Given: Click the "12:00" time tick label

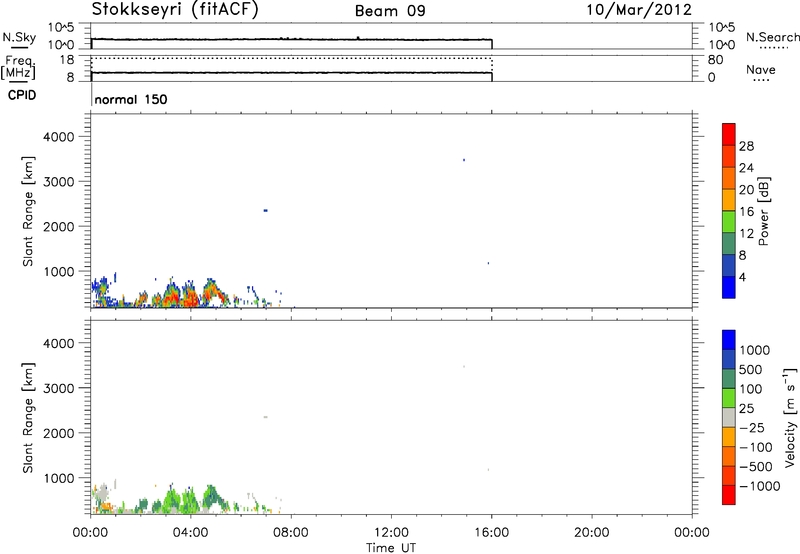Looking at the screenshot, I should click(x=391, y=533).
